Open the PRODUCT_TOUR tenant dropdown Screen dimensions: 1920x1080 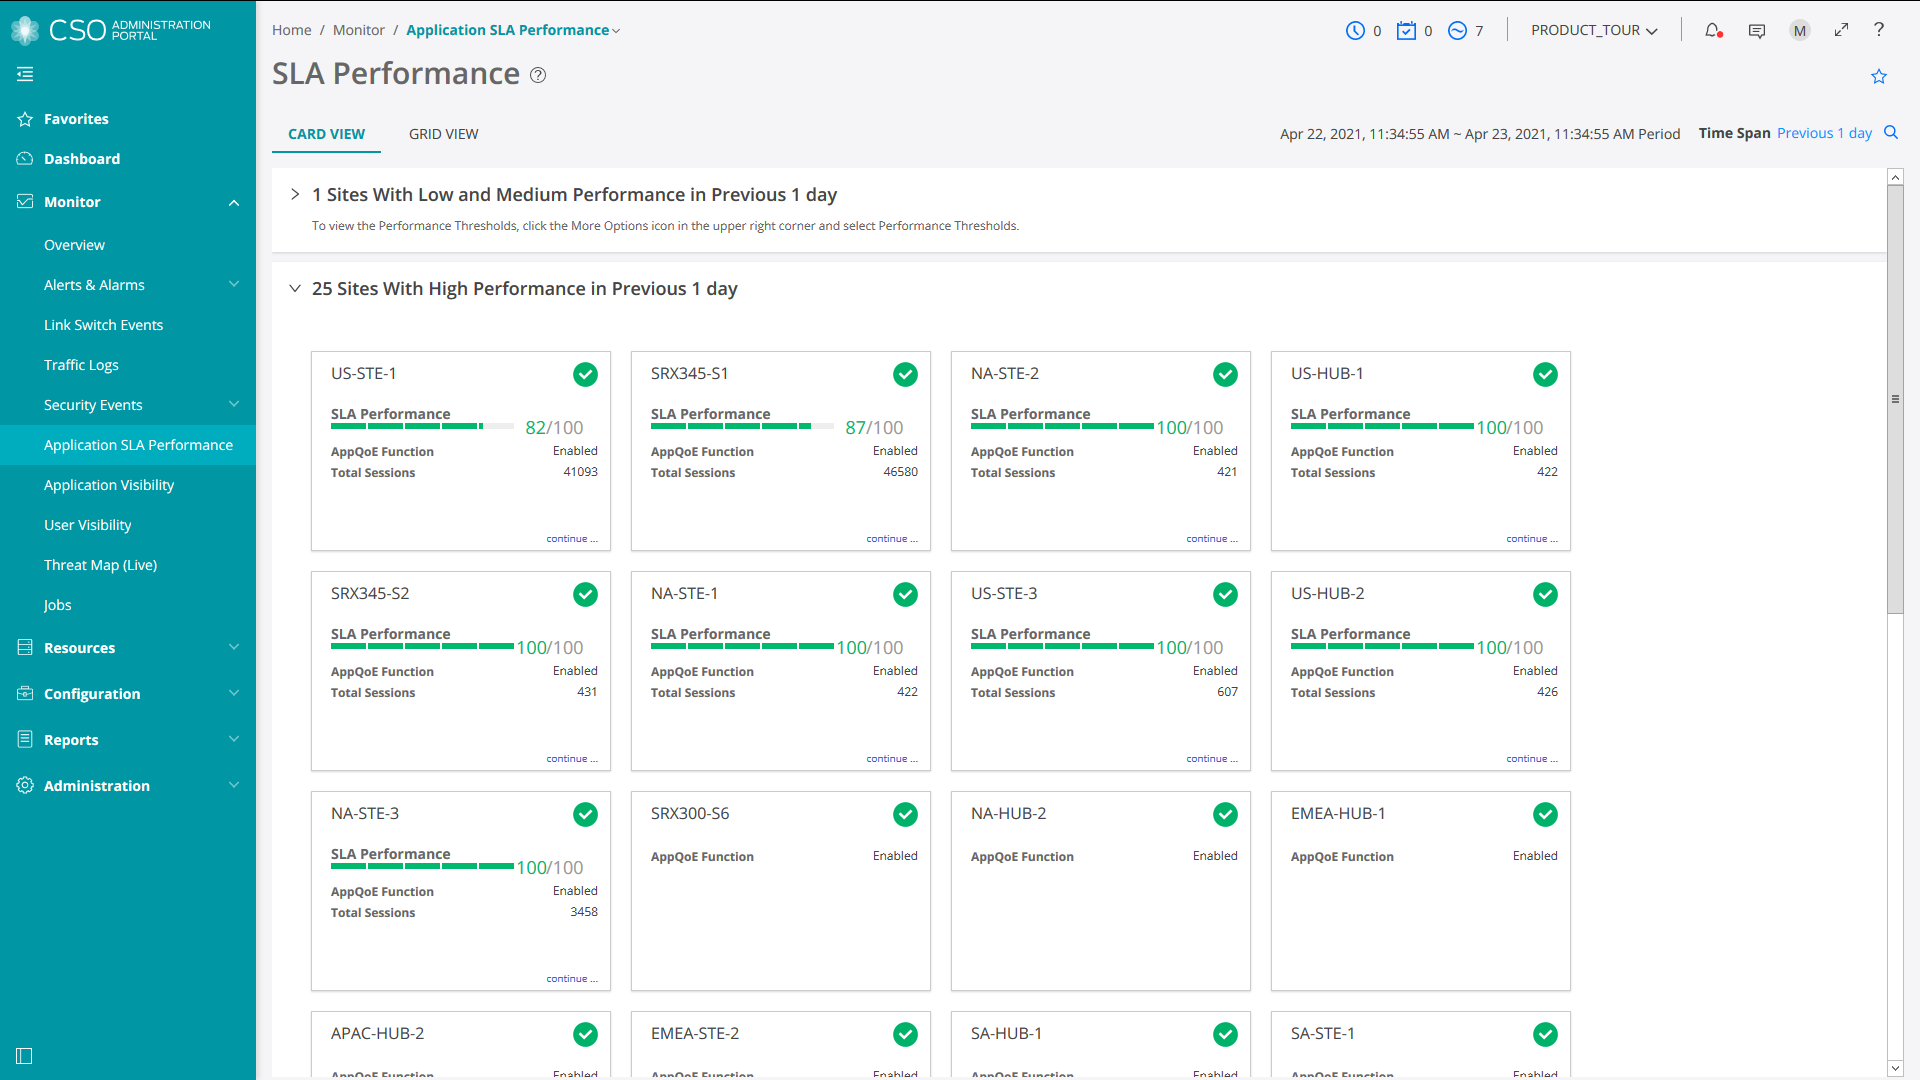1594,31
